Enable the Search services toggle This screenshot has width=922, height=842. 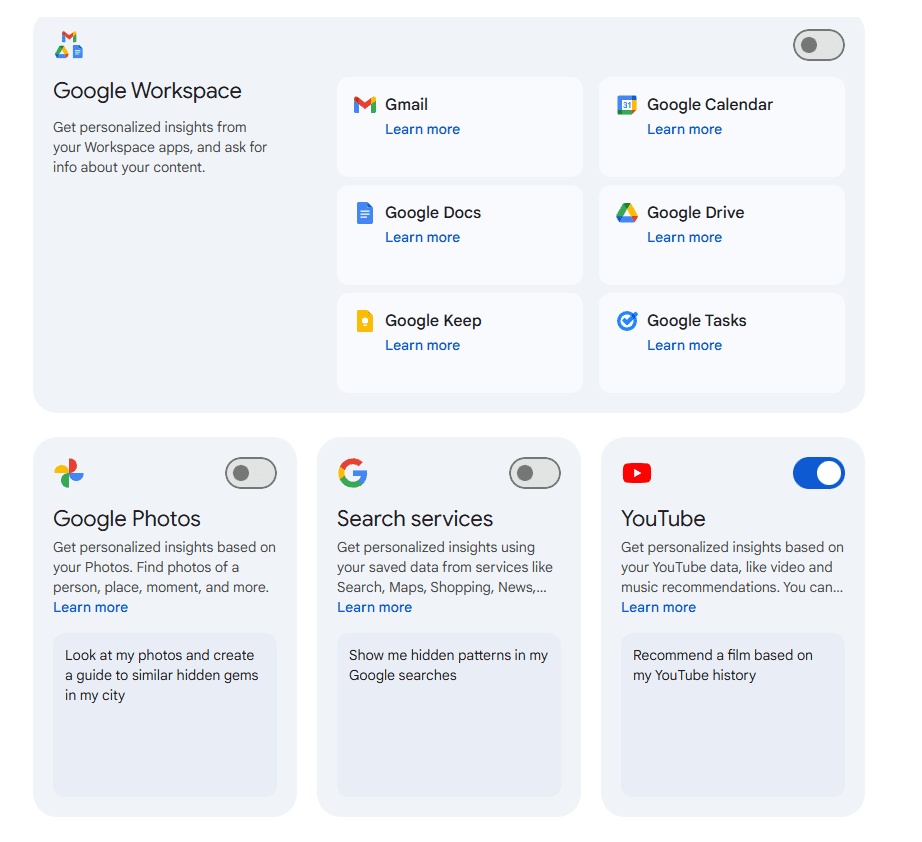[x=534, y=473]
